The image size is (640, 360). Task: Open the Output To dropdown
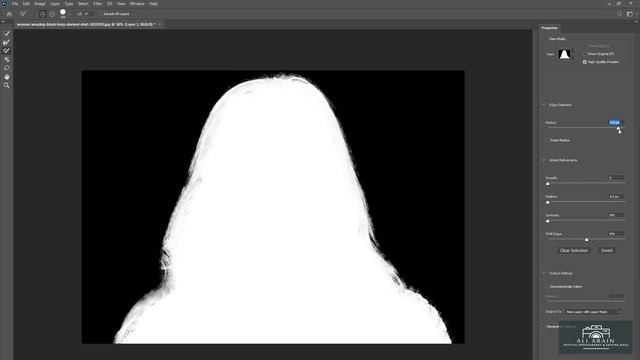click(x=593, y=312)
